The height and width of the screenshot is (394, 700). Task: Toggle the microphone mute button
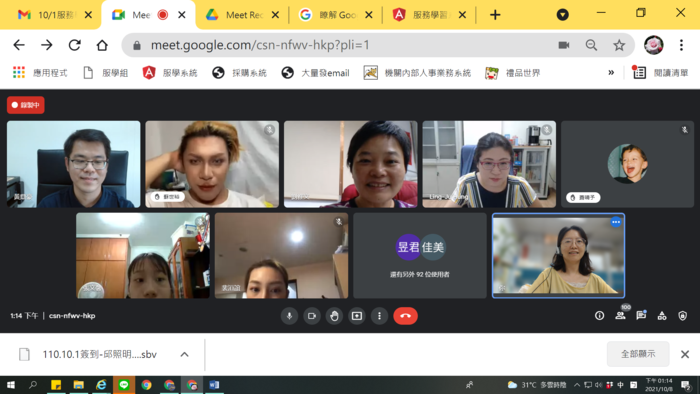pyautogui.click(x=289, y=316)
